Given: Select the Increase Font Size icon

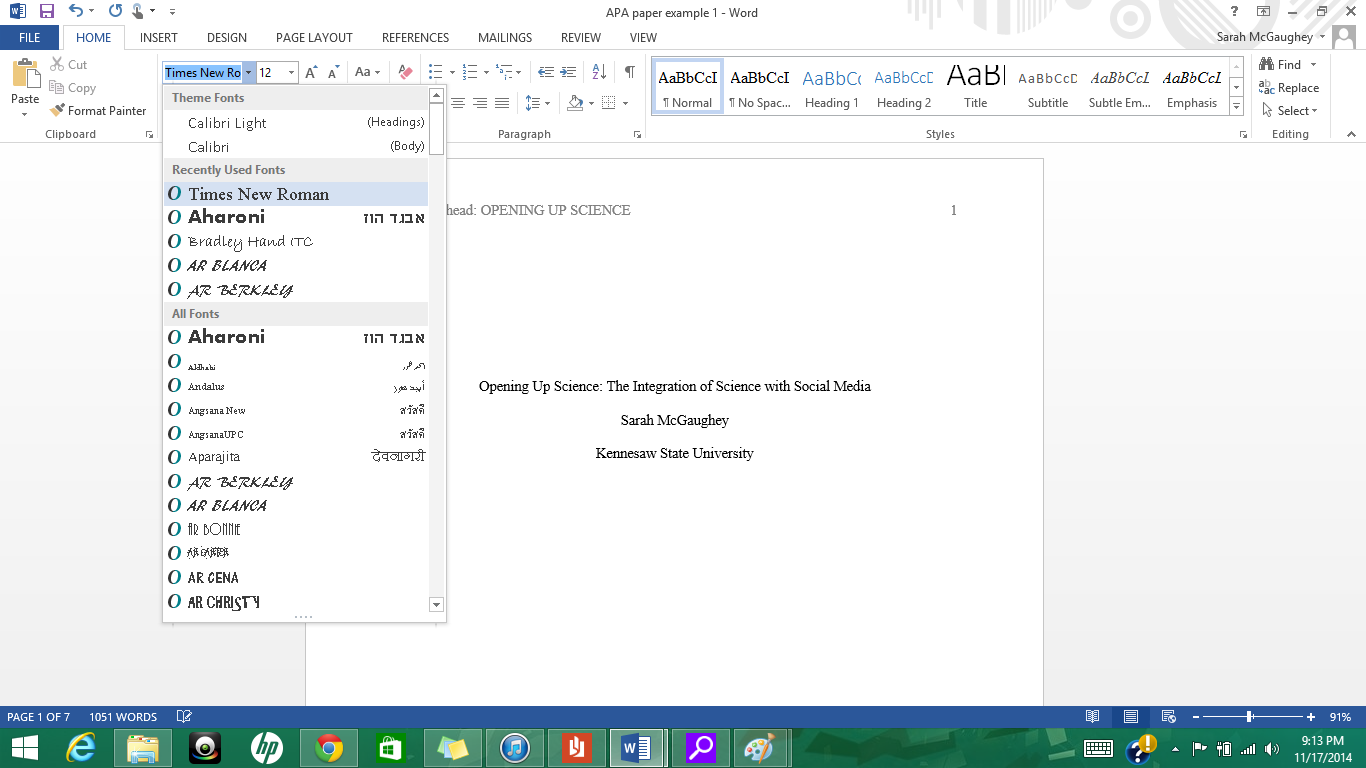Looking at the screenshot, I should pyautogui.click(x=311, y=70).
